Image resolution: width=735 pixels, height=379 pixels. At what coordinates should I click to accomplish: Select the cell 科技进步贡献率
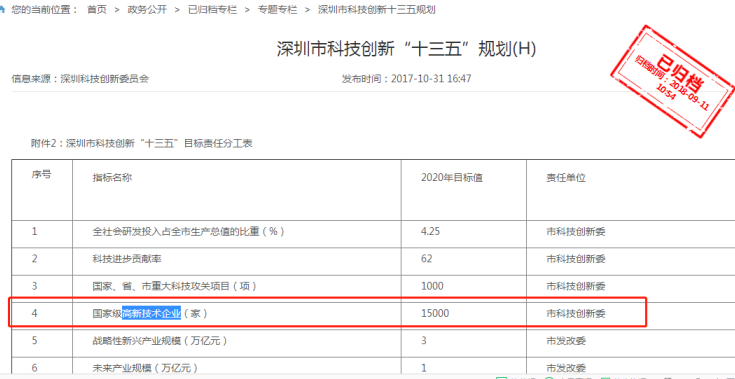[127, 259]
